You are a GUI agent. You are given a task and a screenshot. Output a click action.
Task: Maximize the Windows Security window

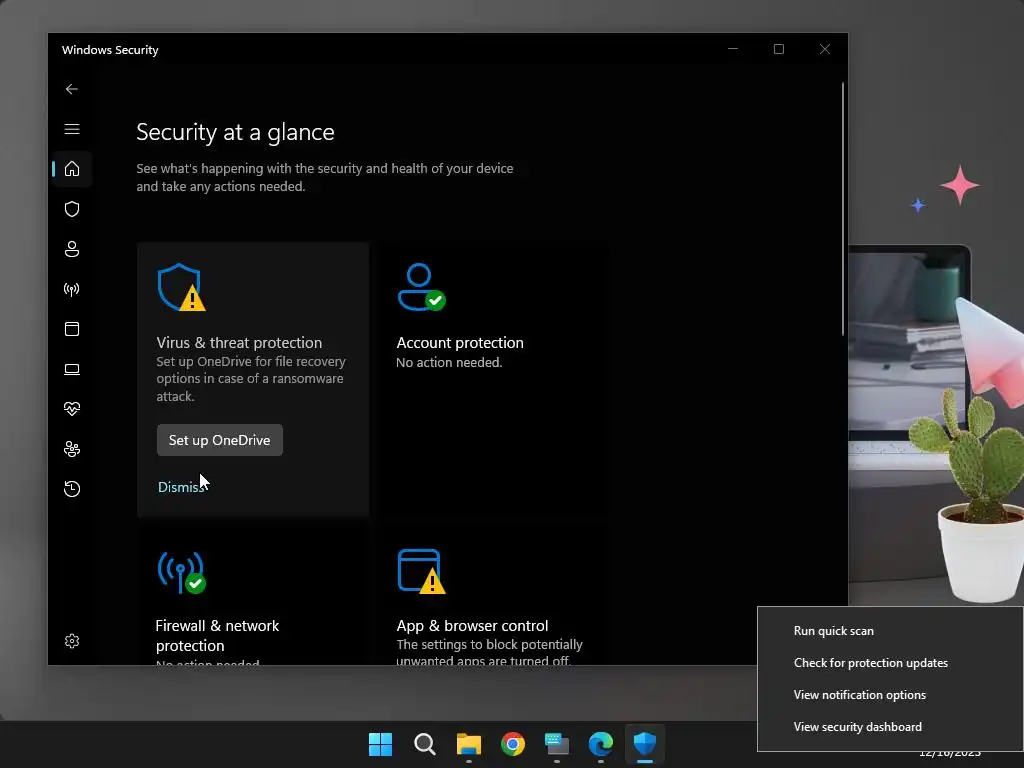tap(778, 49)
